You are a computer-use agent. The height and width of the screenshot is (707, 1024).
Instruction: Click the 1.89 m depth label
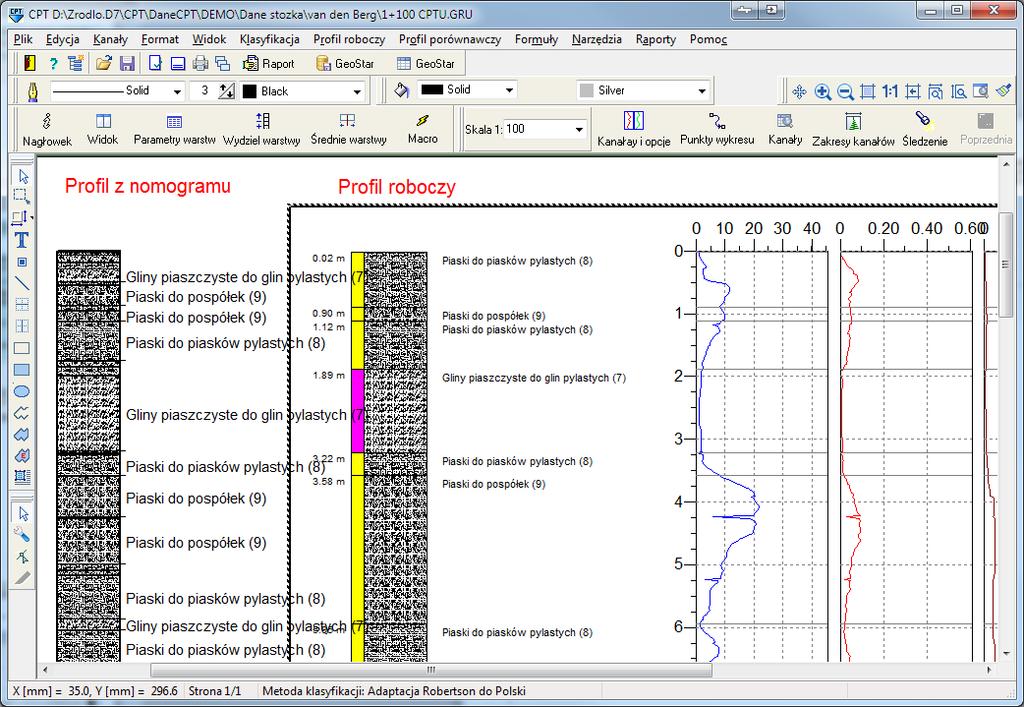coord(328,375)
